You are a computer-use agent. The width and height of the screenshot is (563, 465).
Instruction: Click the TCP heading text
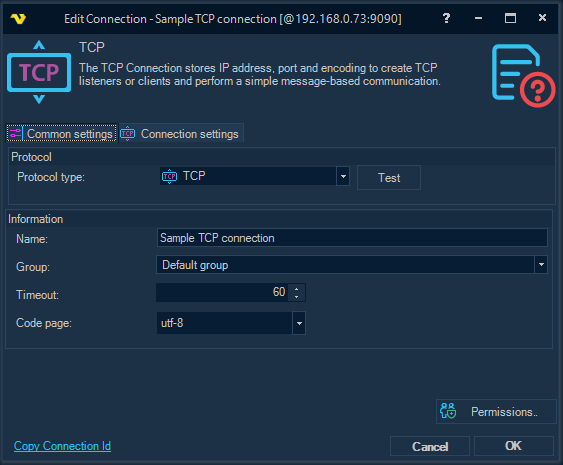pos(92,47)
